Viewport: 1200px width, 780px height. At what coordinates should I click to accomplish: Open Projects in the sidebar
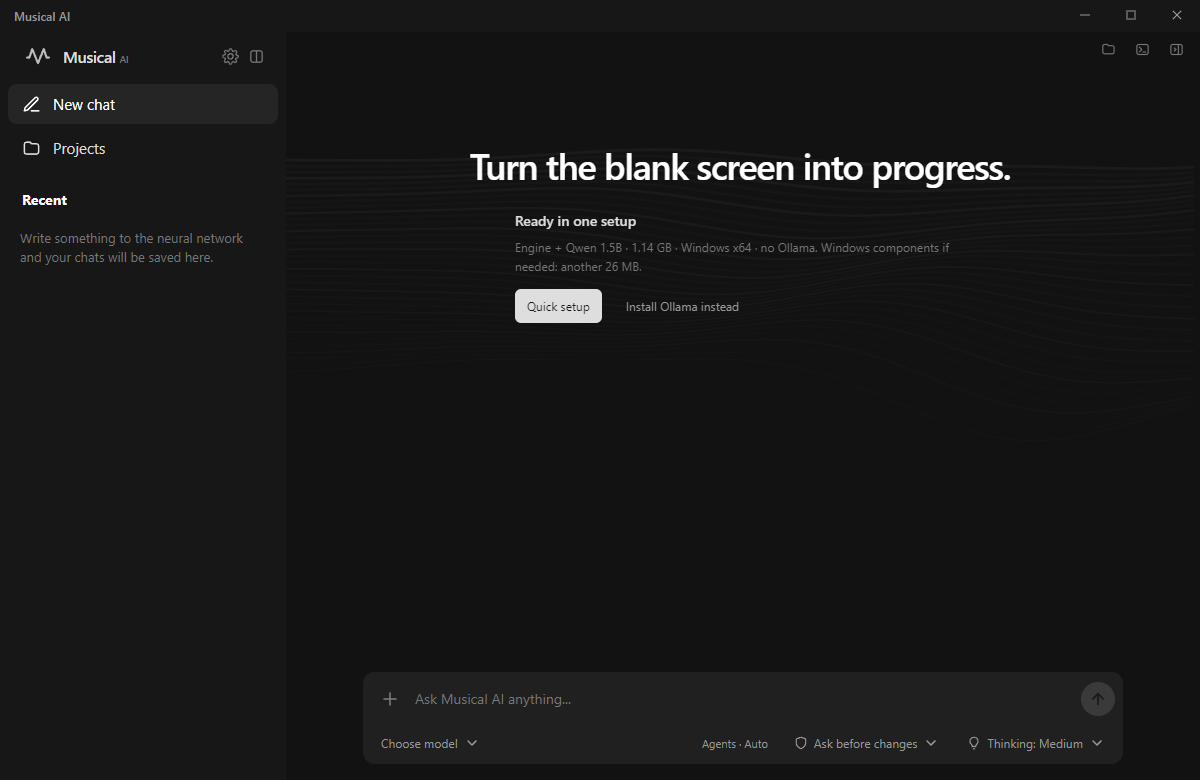[x=143, y=148]
